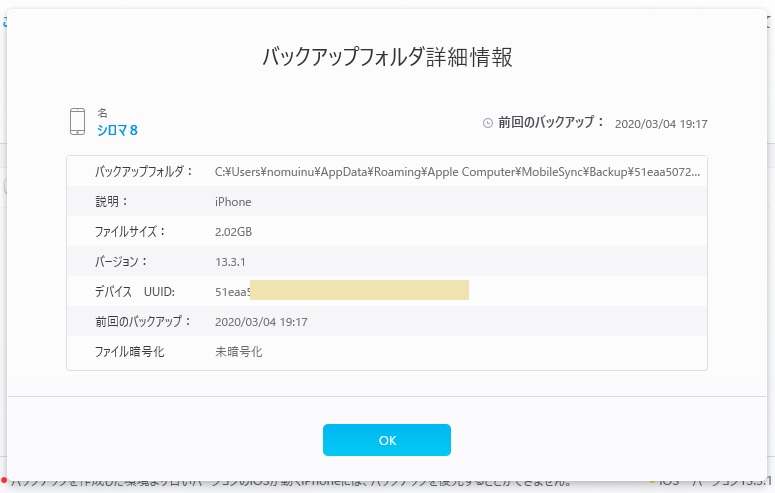Click the ファイルサイズ： label
775x493 pixels.
(129, 231)
